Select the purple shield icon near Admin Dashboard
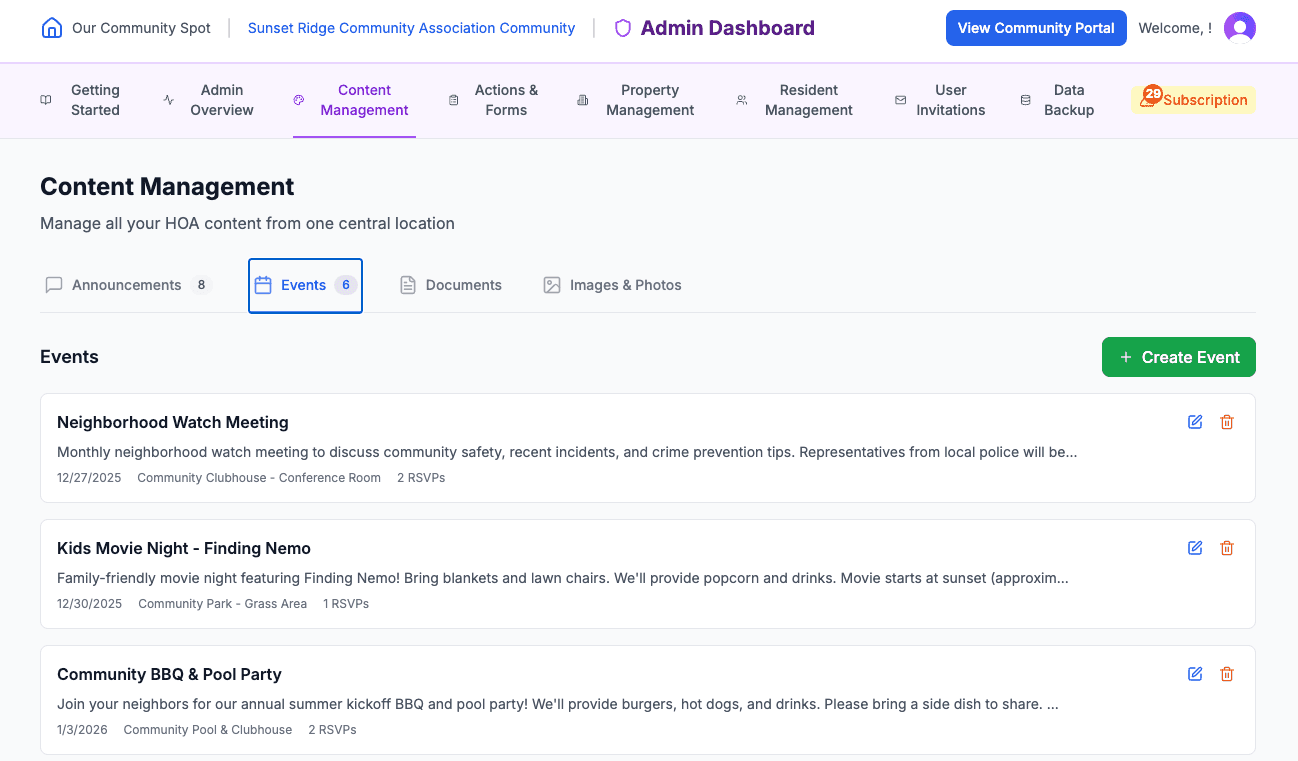The image size is (1298, 761). (x=622, y=28)
